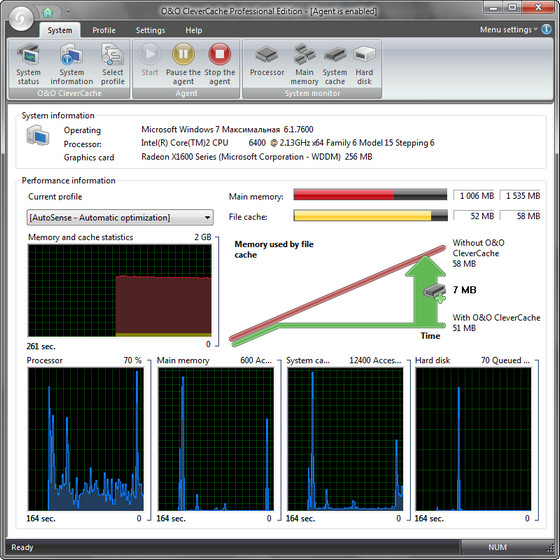Screen dimensions: 560x560
Task: Stop the agent
Action: (x=220, y=64)
